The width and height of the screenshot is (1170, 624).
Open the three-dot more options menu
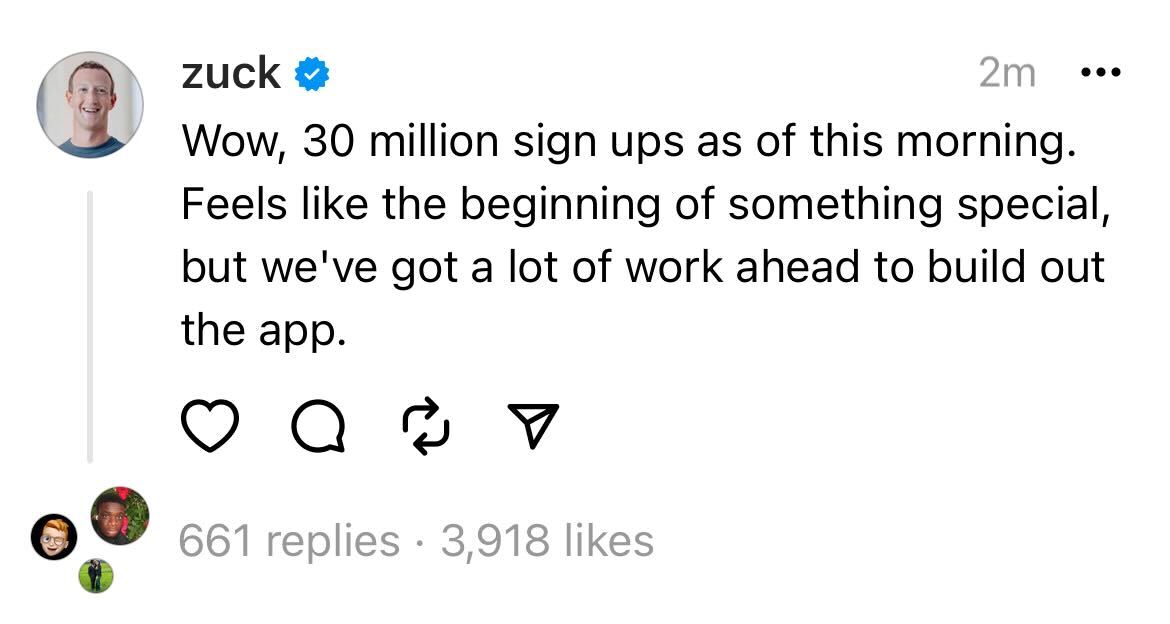pos(1101,72)
